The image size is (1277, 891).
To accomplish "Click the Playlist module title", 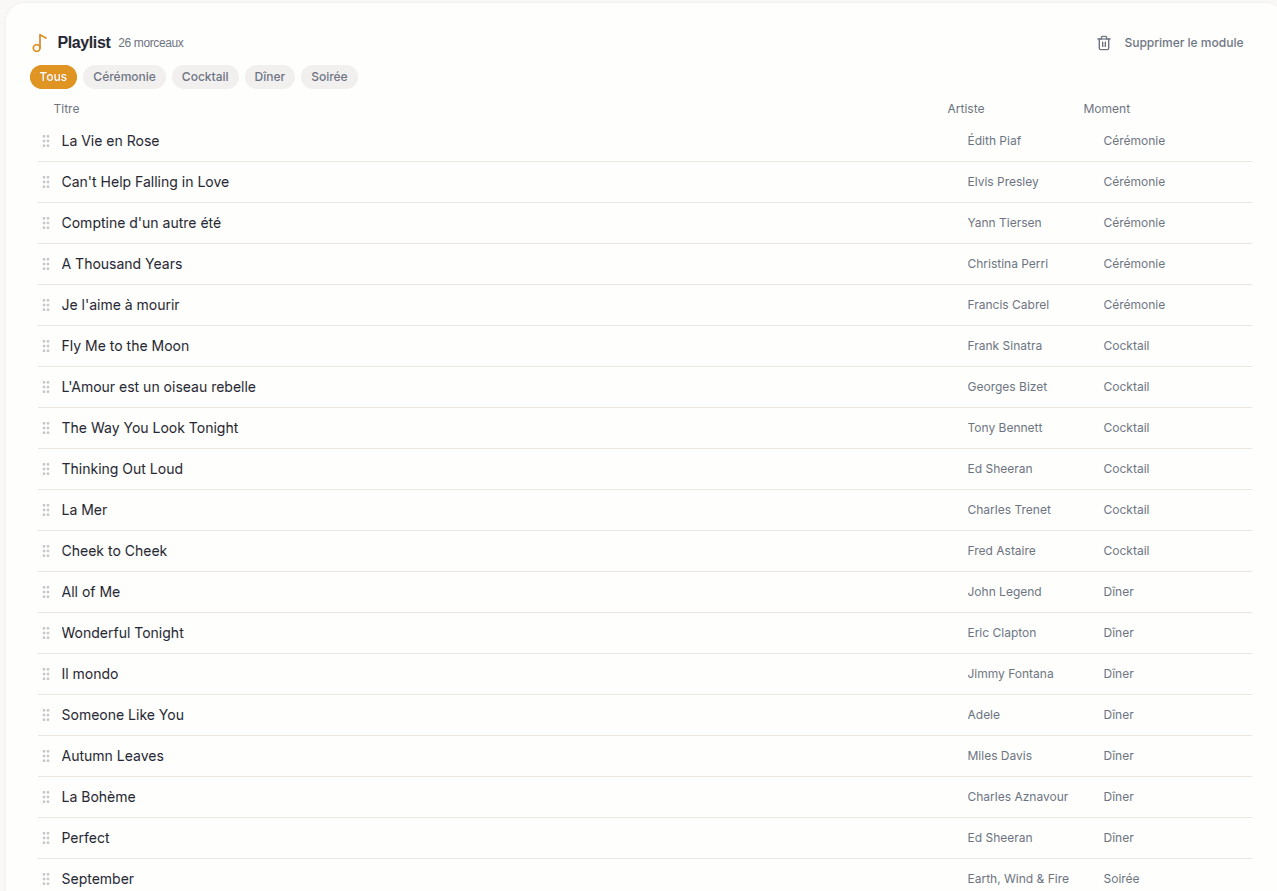I will point(84,43).
